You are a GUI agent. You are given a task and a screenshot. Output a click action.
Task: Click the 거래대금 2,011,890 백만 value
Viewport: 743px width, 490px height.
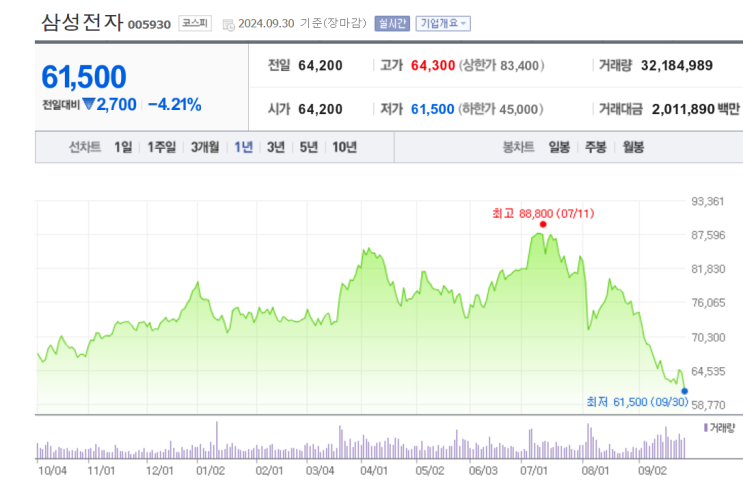pyautogui.click(x=696, y=109)
